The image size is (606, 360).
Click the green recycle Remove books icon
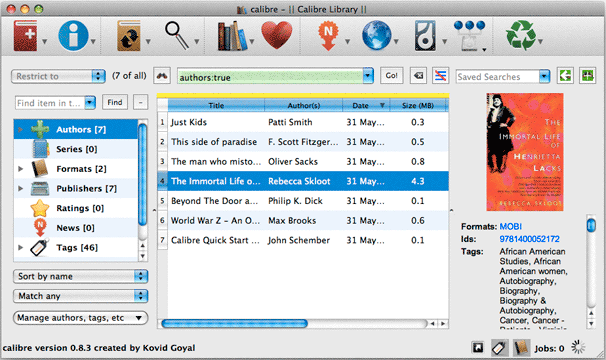pyautogui.click(x=521, y=36)
